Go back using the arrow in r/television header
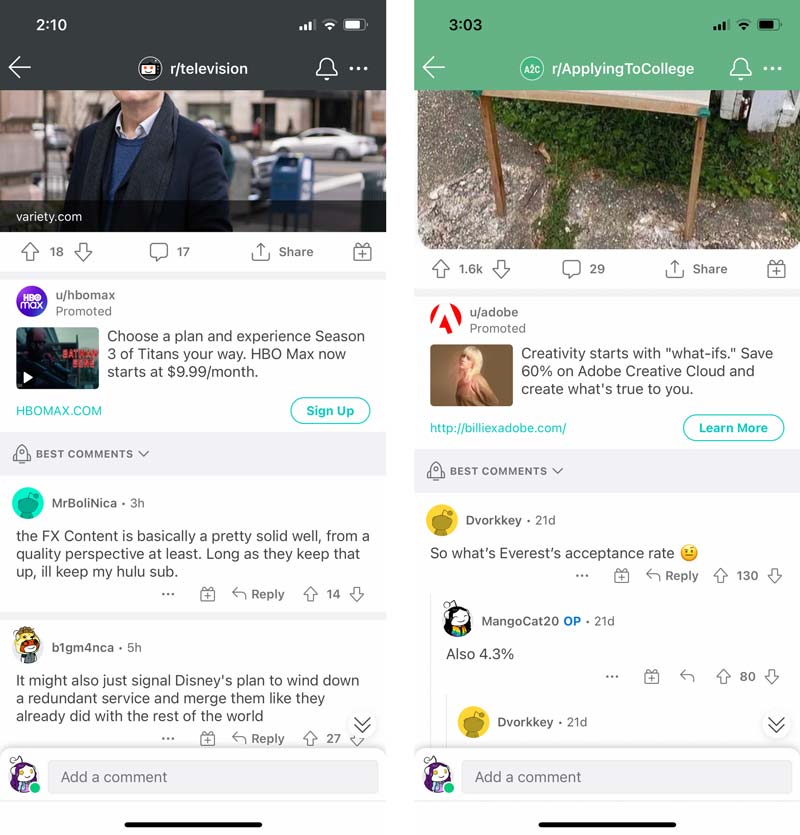The height and width of the screenshot is (835, 800). point(20,68)
